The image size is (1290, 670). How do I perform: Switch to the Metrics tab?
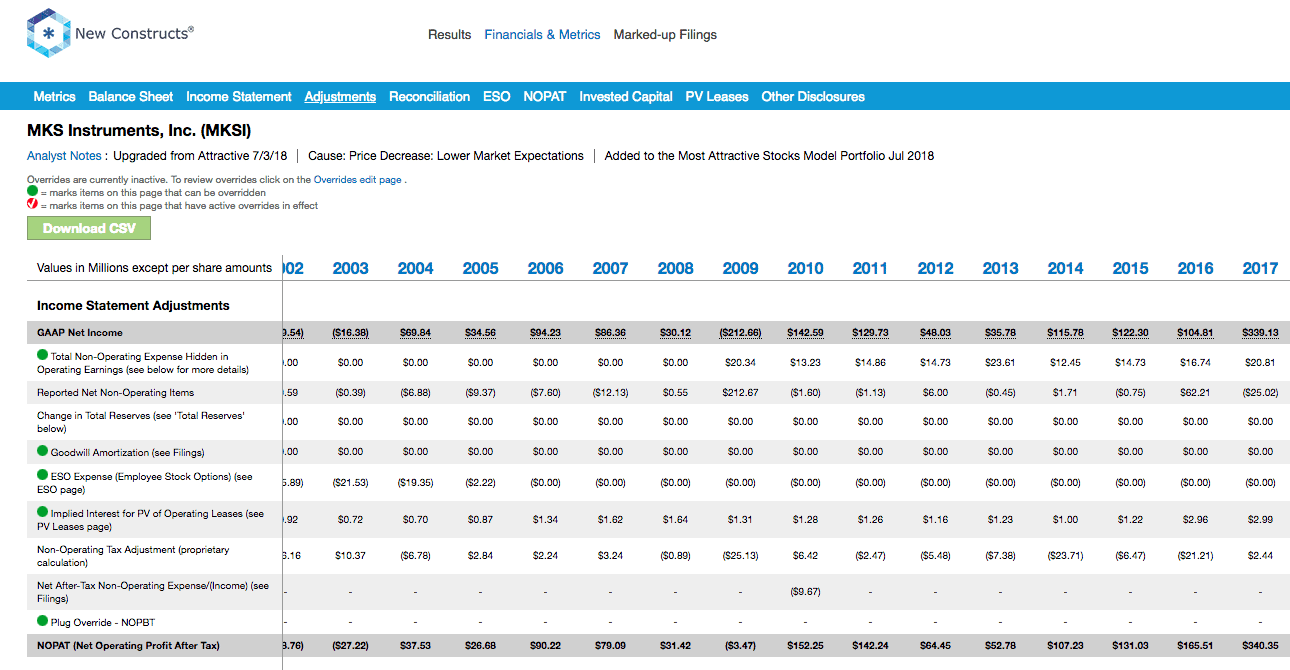pos(54,96)
